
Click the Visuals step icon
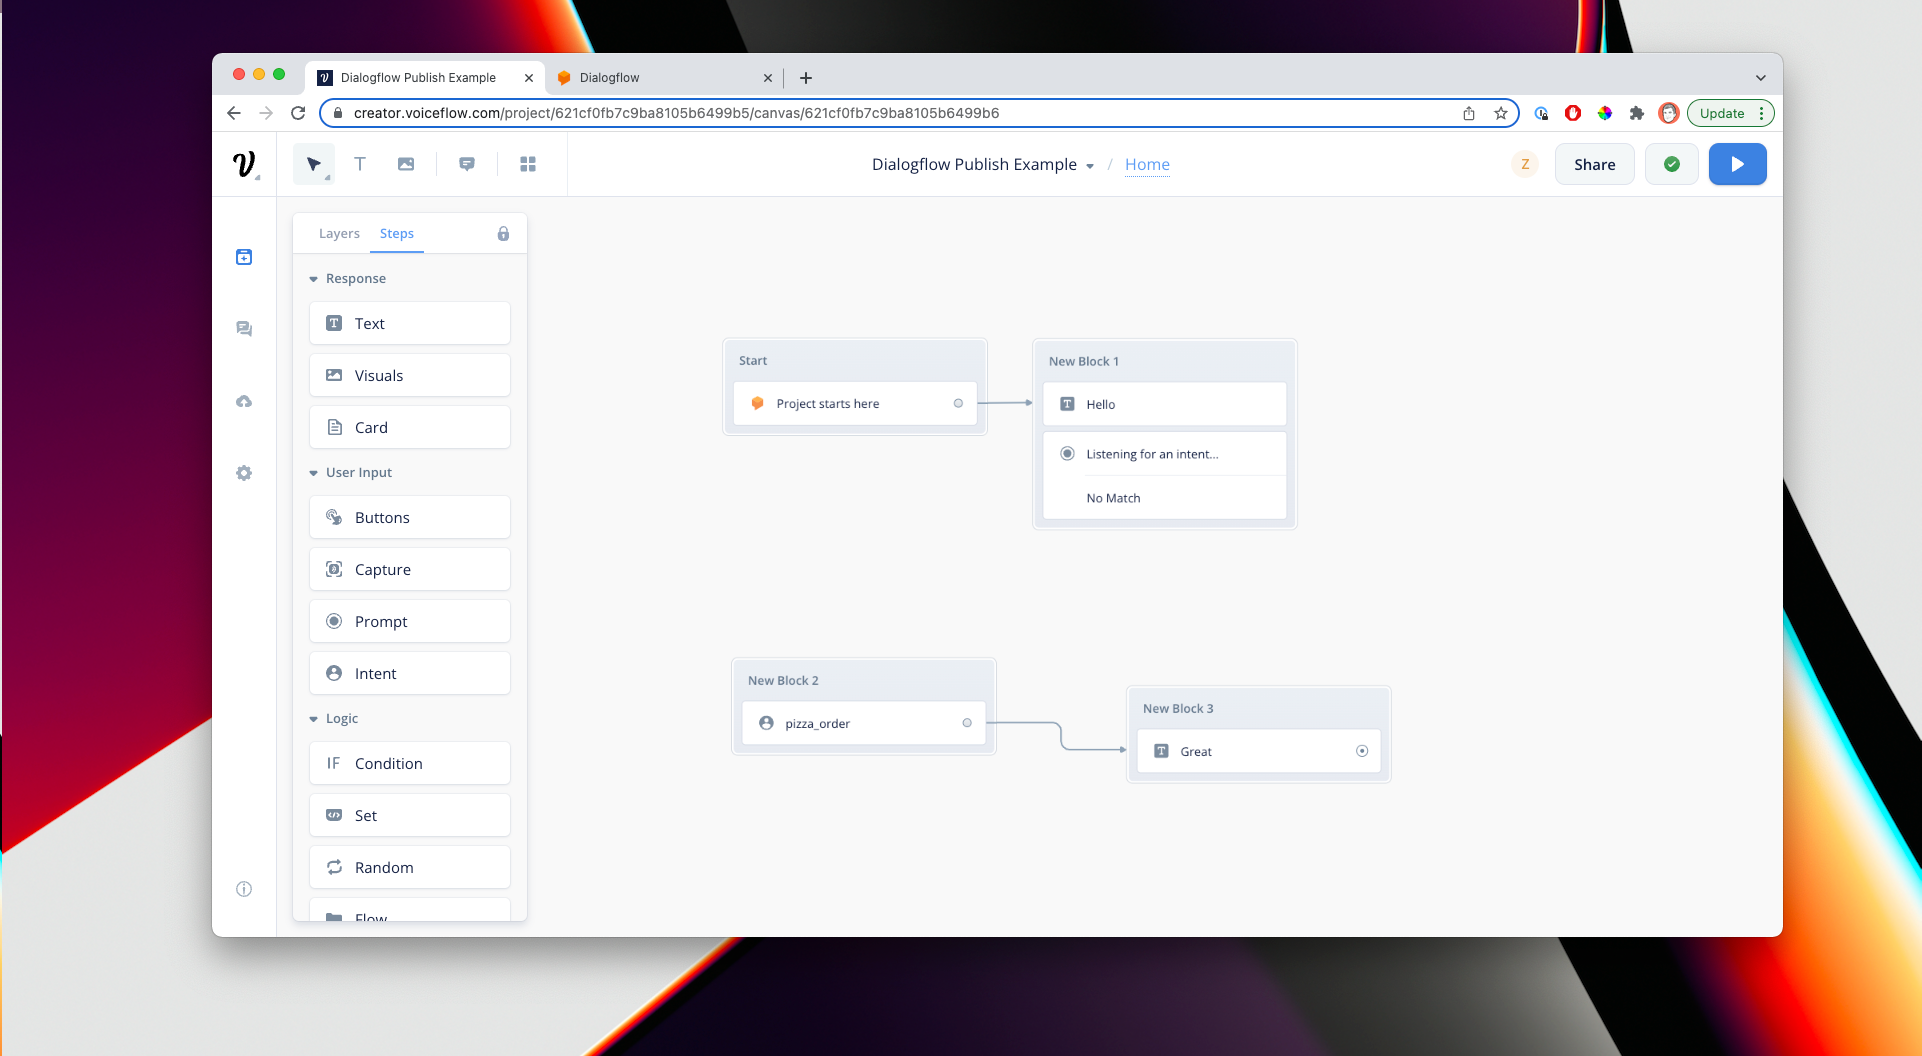pos(334,375)
